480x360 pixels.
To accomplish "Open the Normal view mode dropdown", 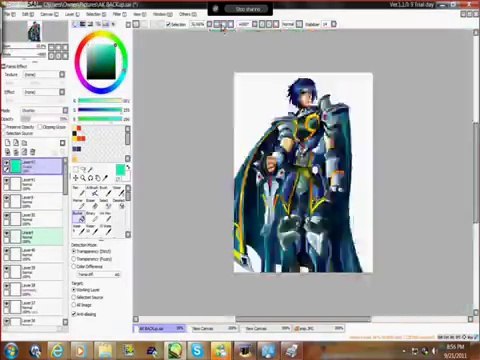I will (x=299, y=24).
